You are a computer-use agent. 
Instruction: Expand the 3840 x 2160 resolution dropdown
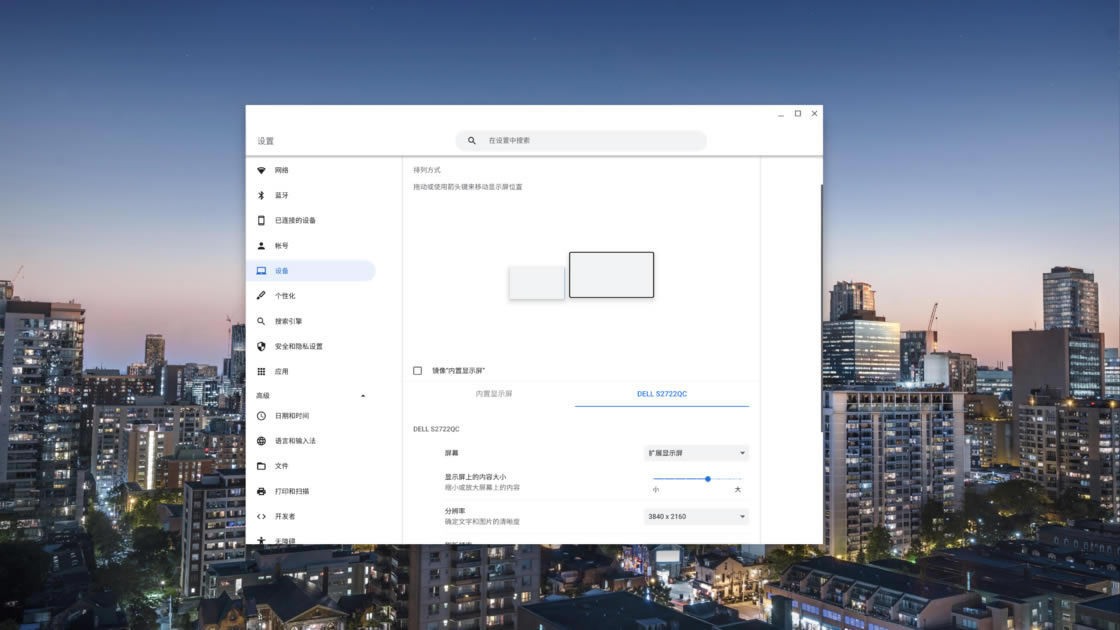[696, 517]
